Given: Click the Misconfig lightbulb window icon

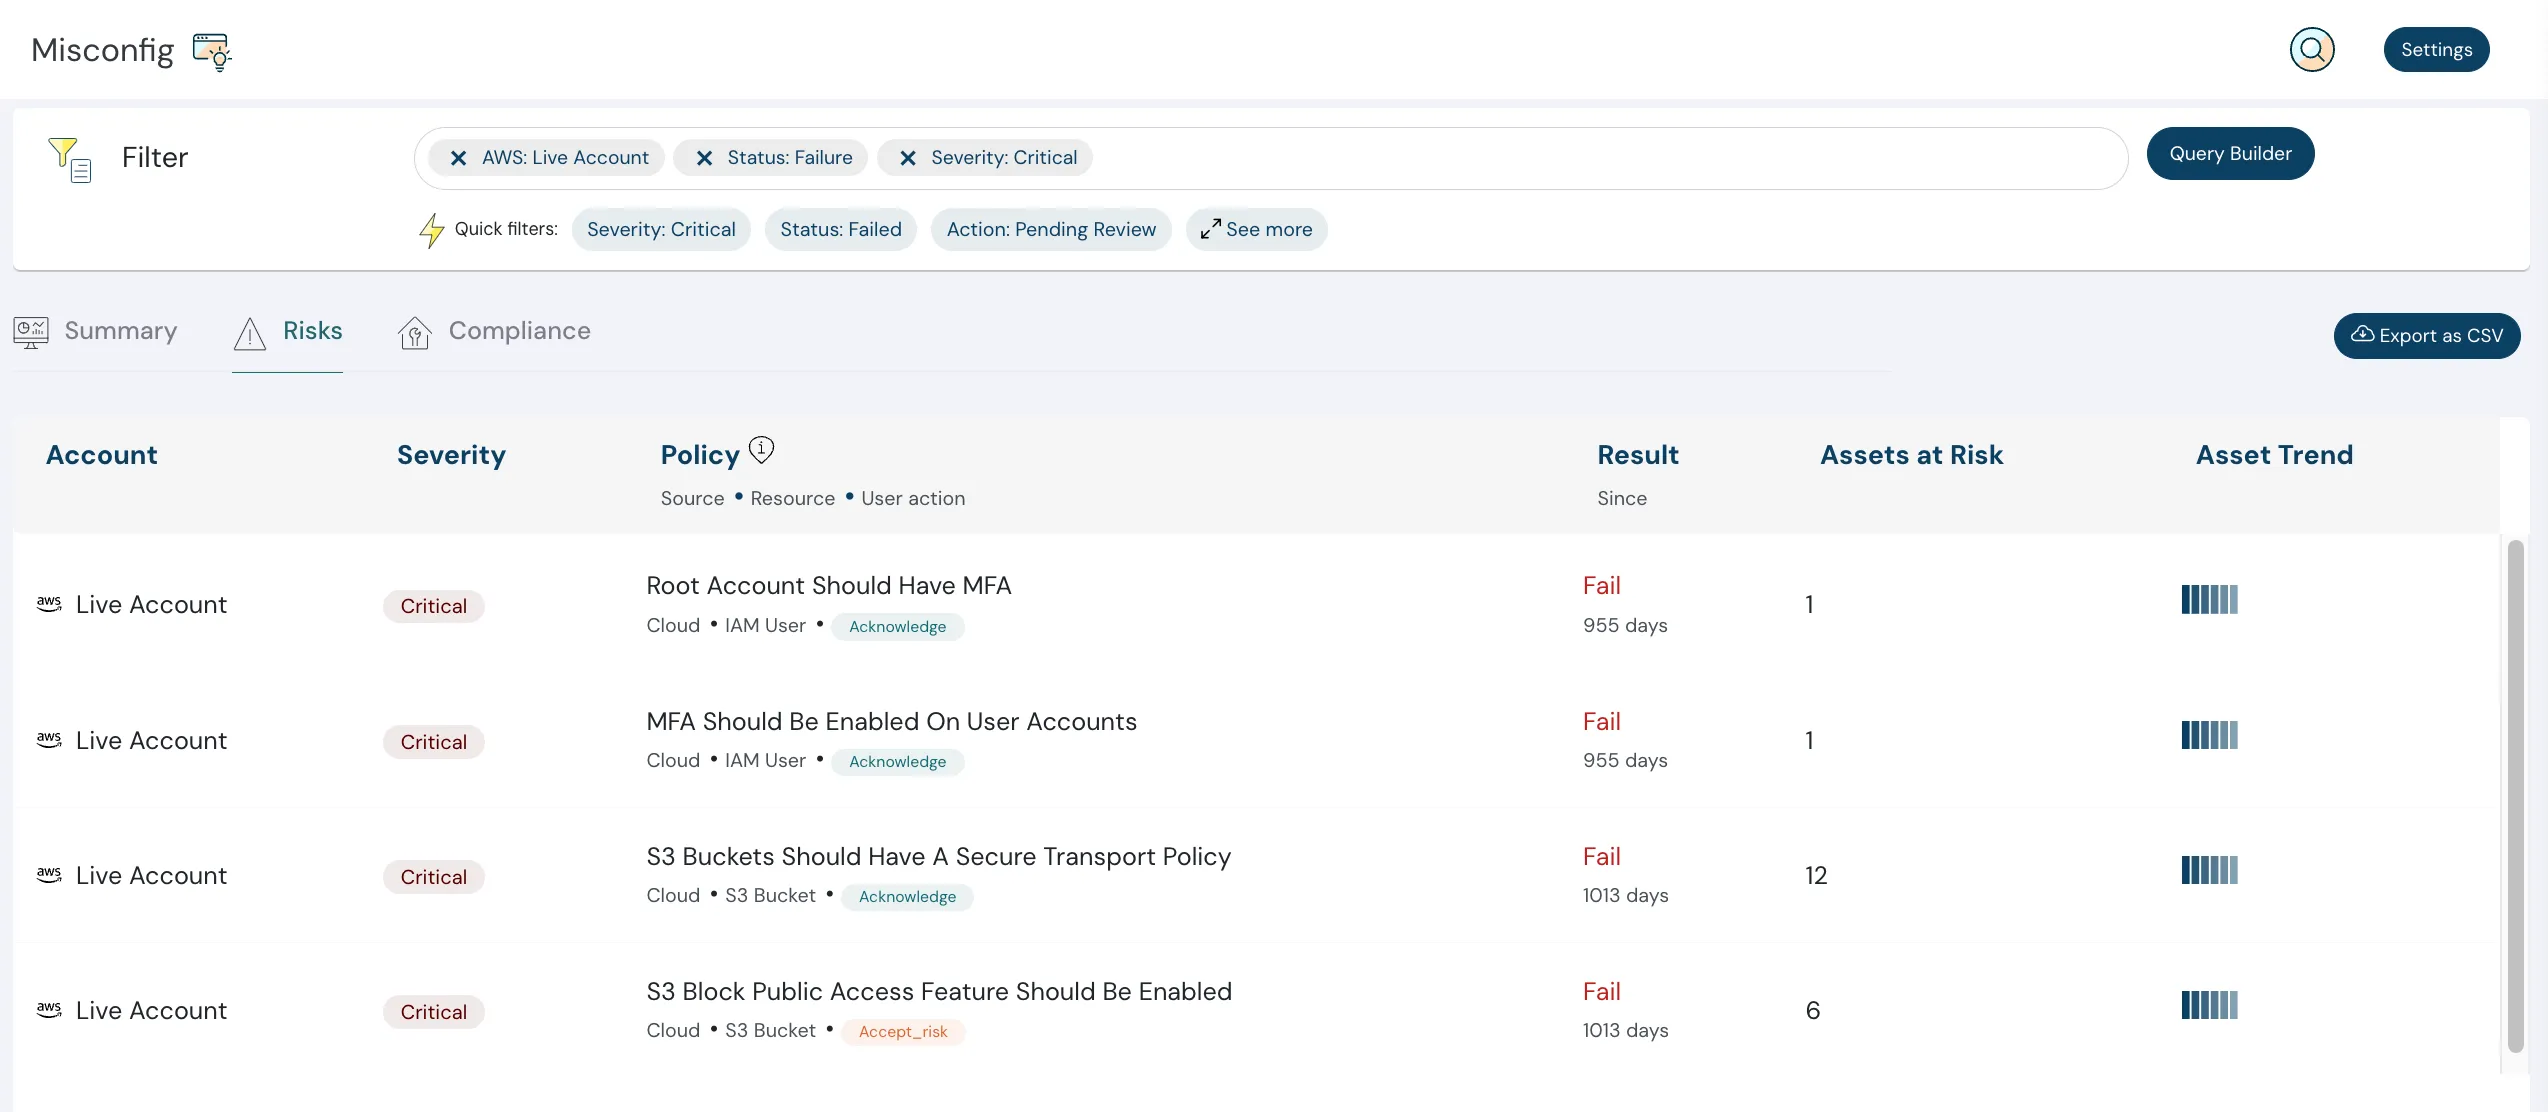Looking at the screenshot, I should coord(212,51).
